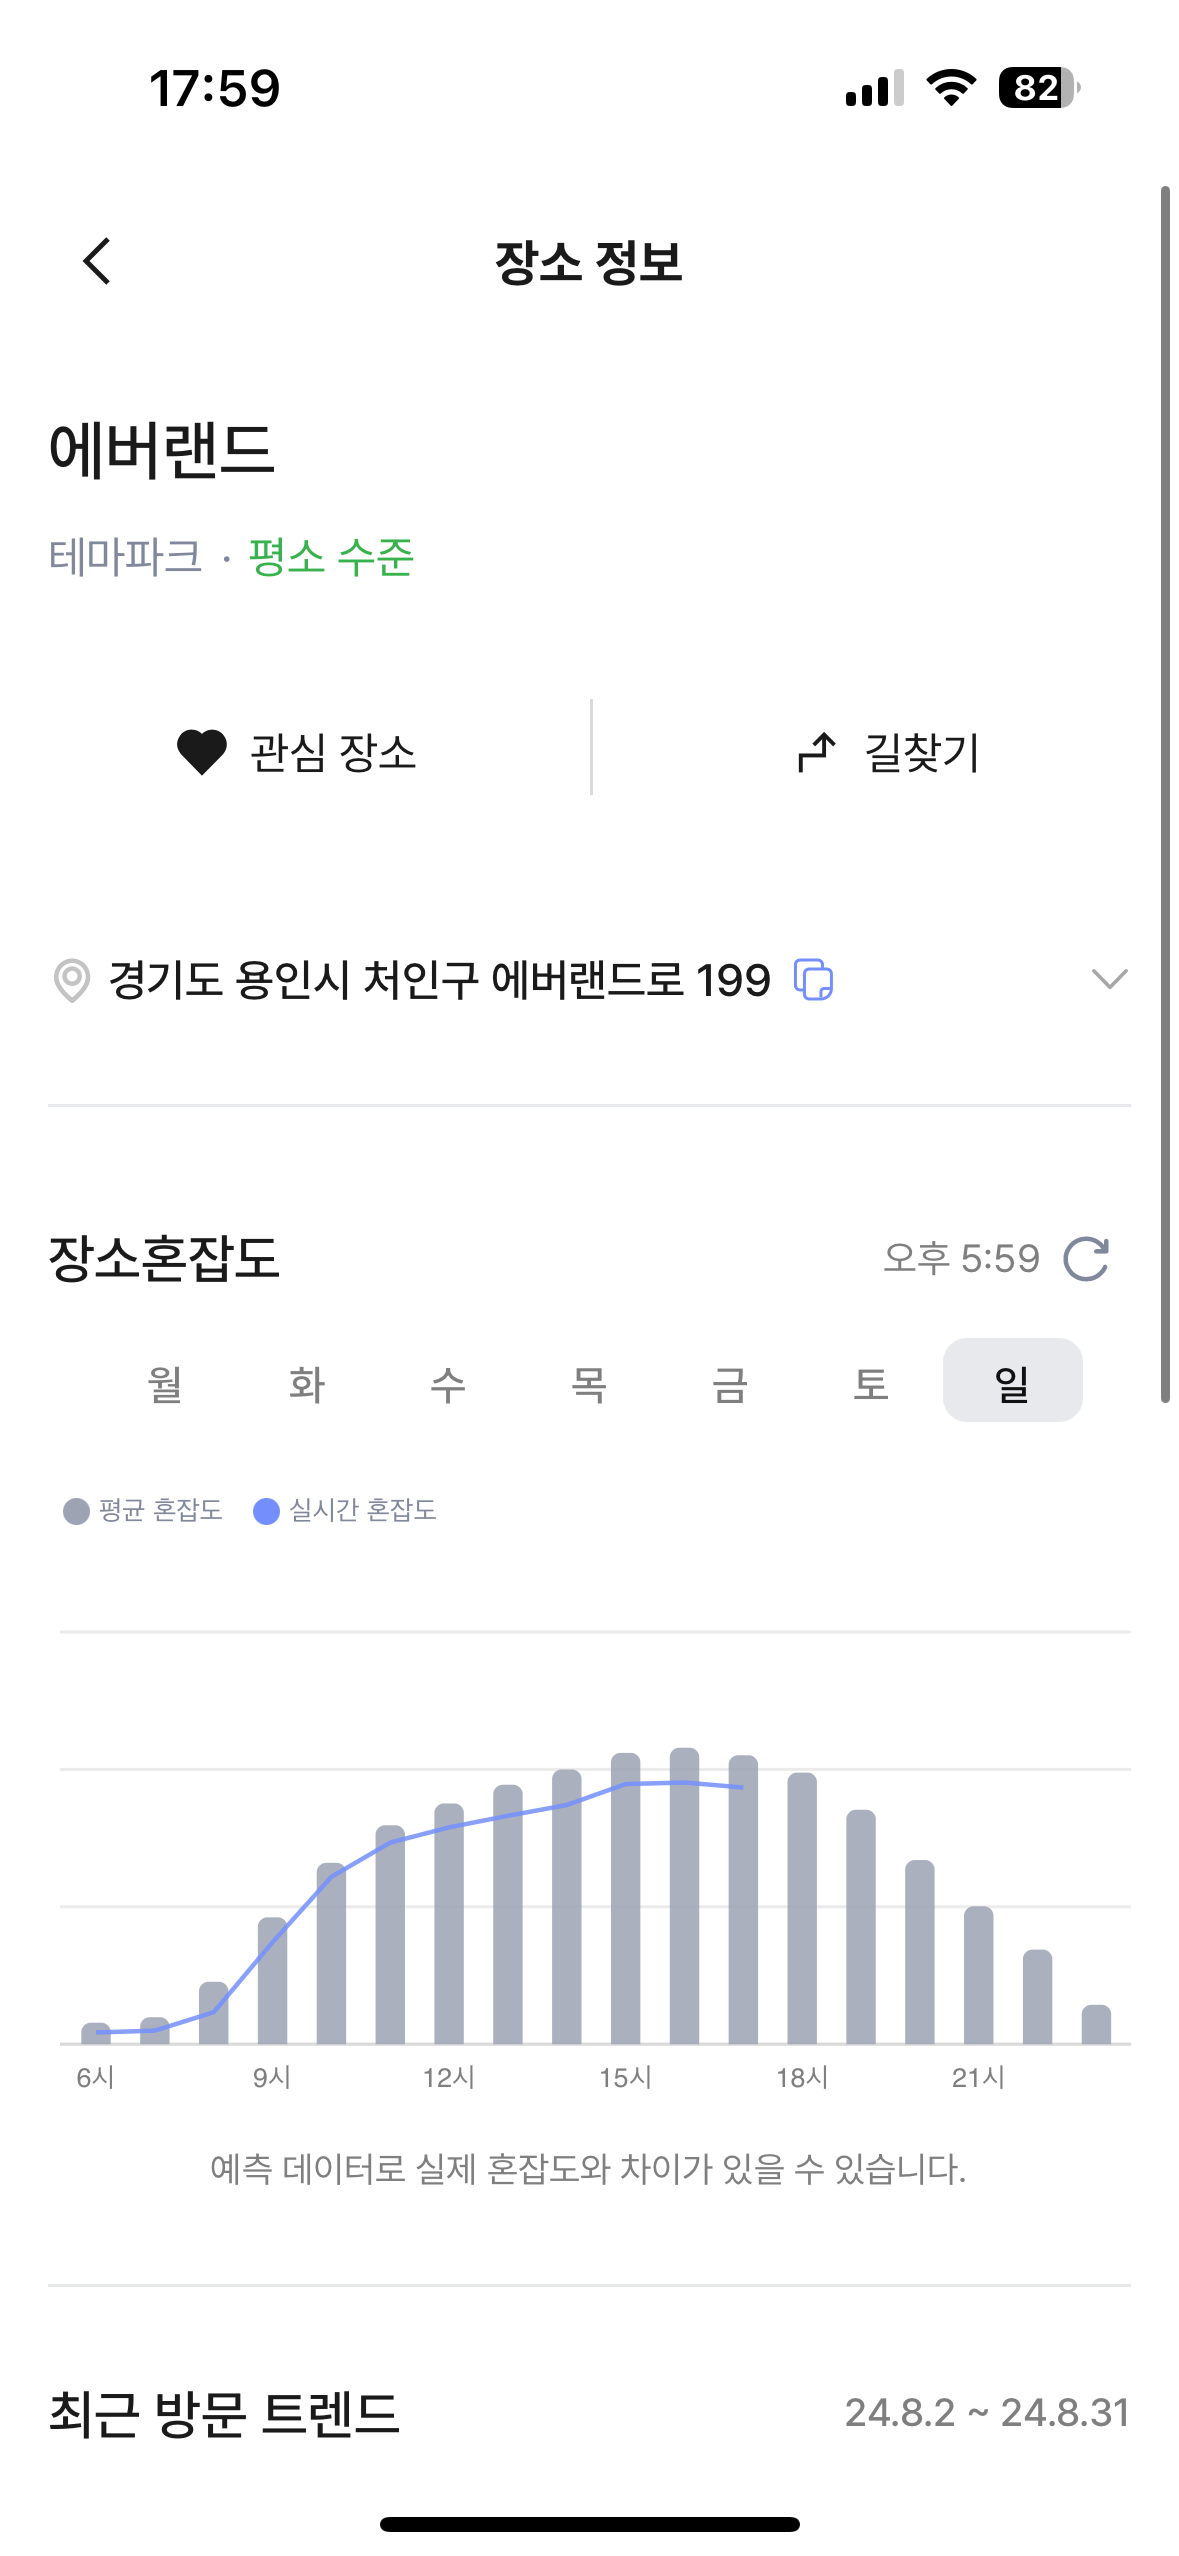Tap the 평균 혼잡도 gray legend dot
This screenshot has width=1179, height=2556.
[76, 1511]
